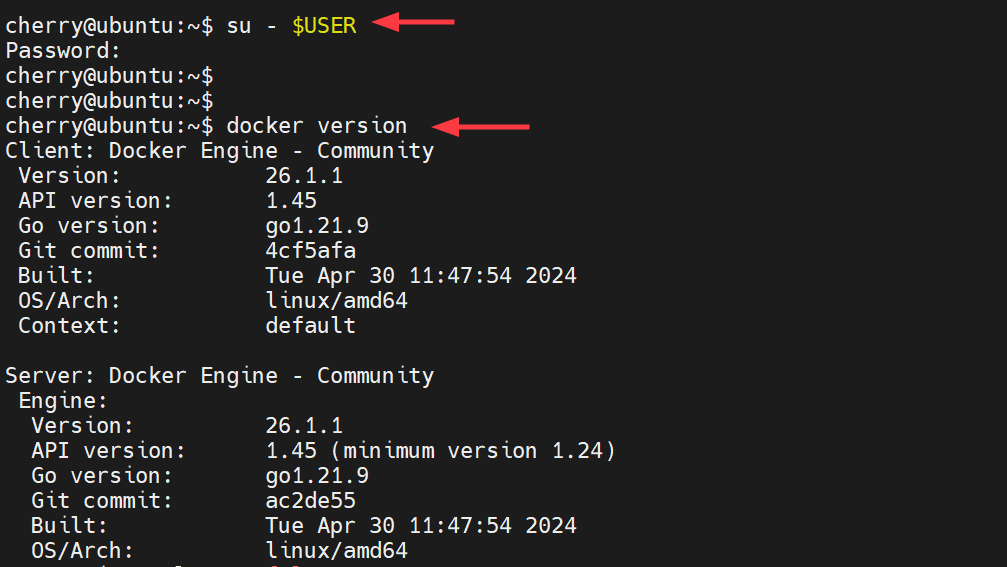Click the Context value default
1007x567 pixels.
(x=310, y=325)
